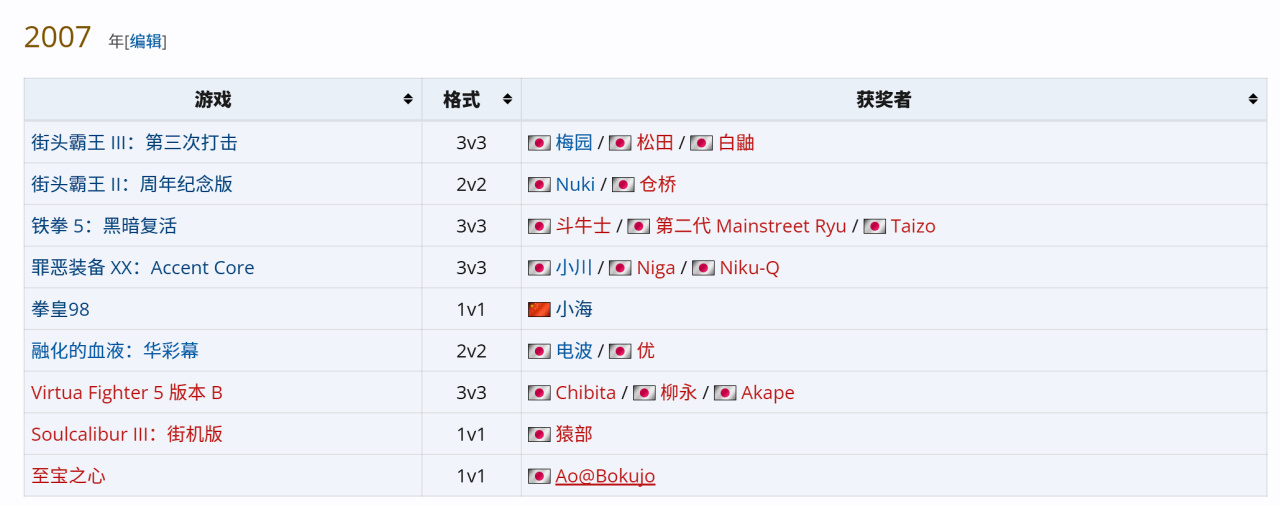Click Japan flag icon before Chibita
Screen dimensions: 1280x506
click(539, 393)
